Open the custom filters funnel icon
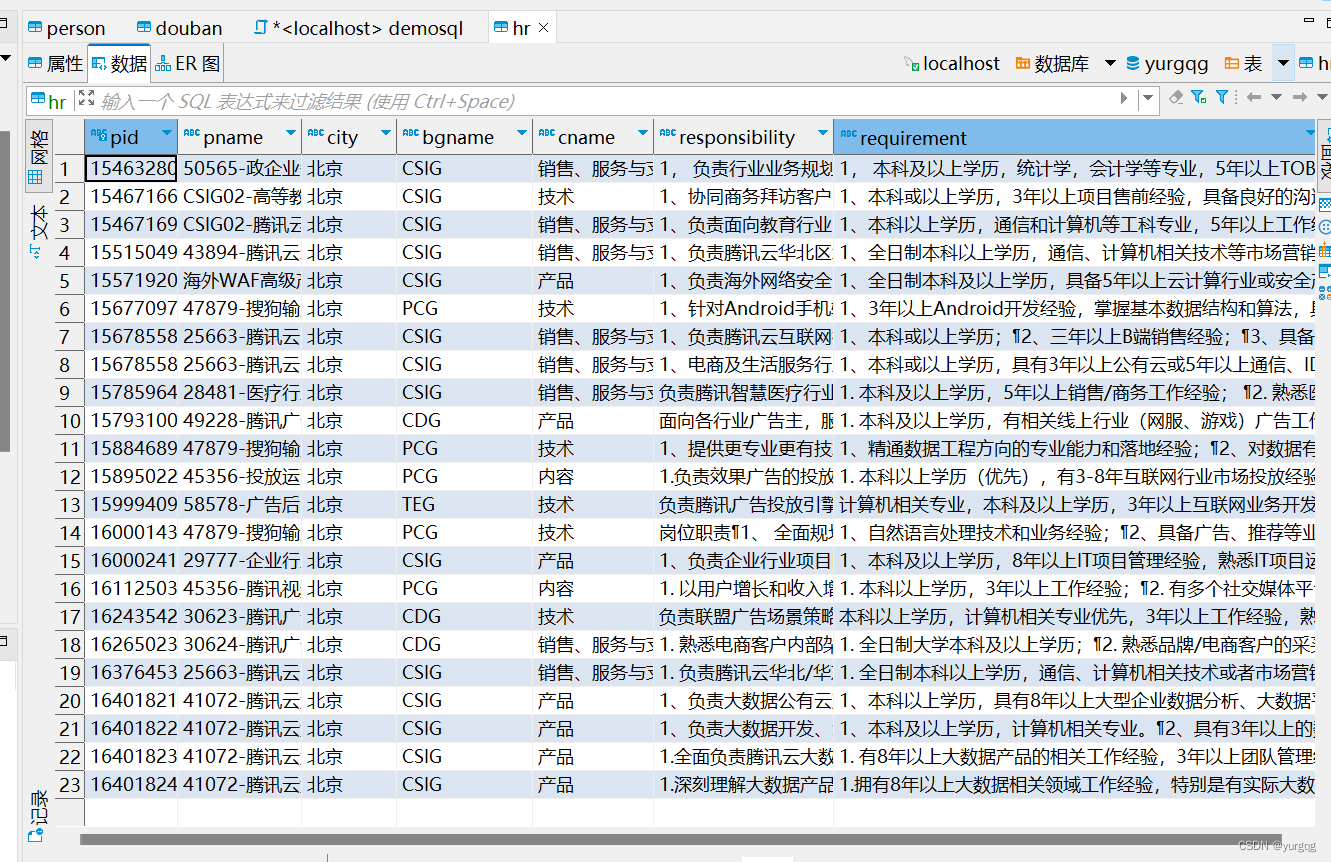Viewport: 1331px width, 862px height. coord(1222,97)
